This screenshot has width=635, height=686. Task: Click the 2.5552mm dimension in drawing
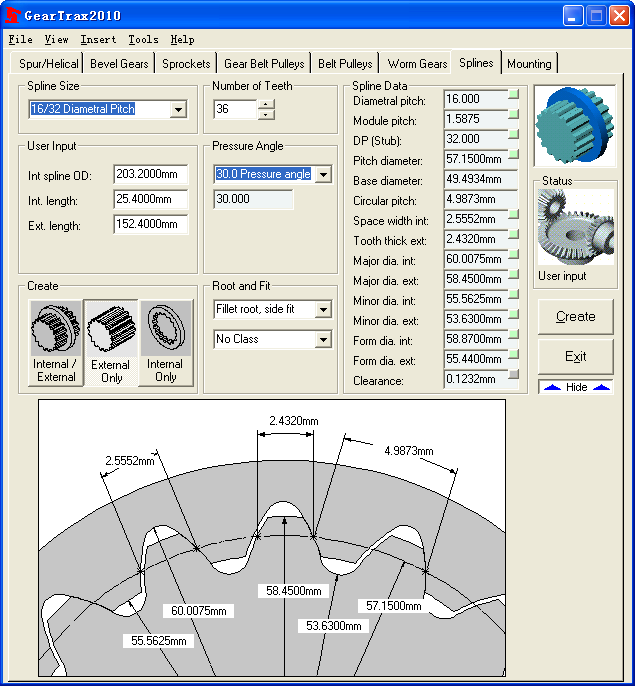(130, 461)
